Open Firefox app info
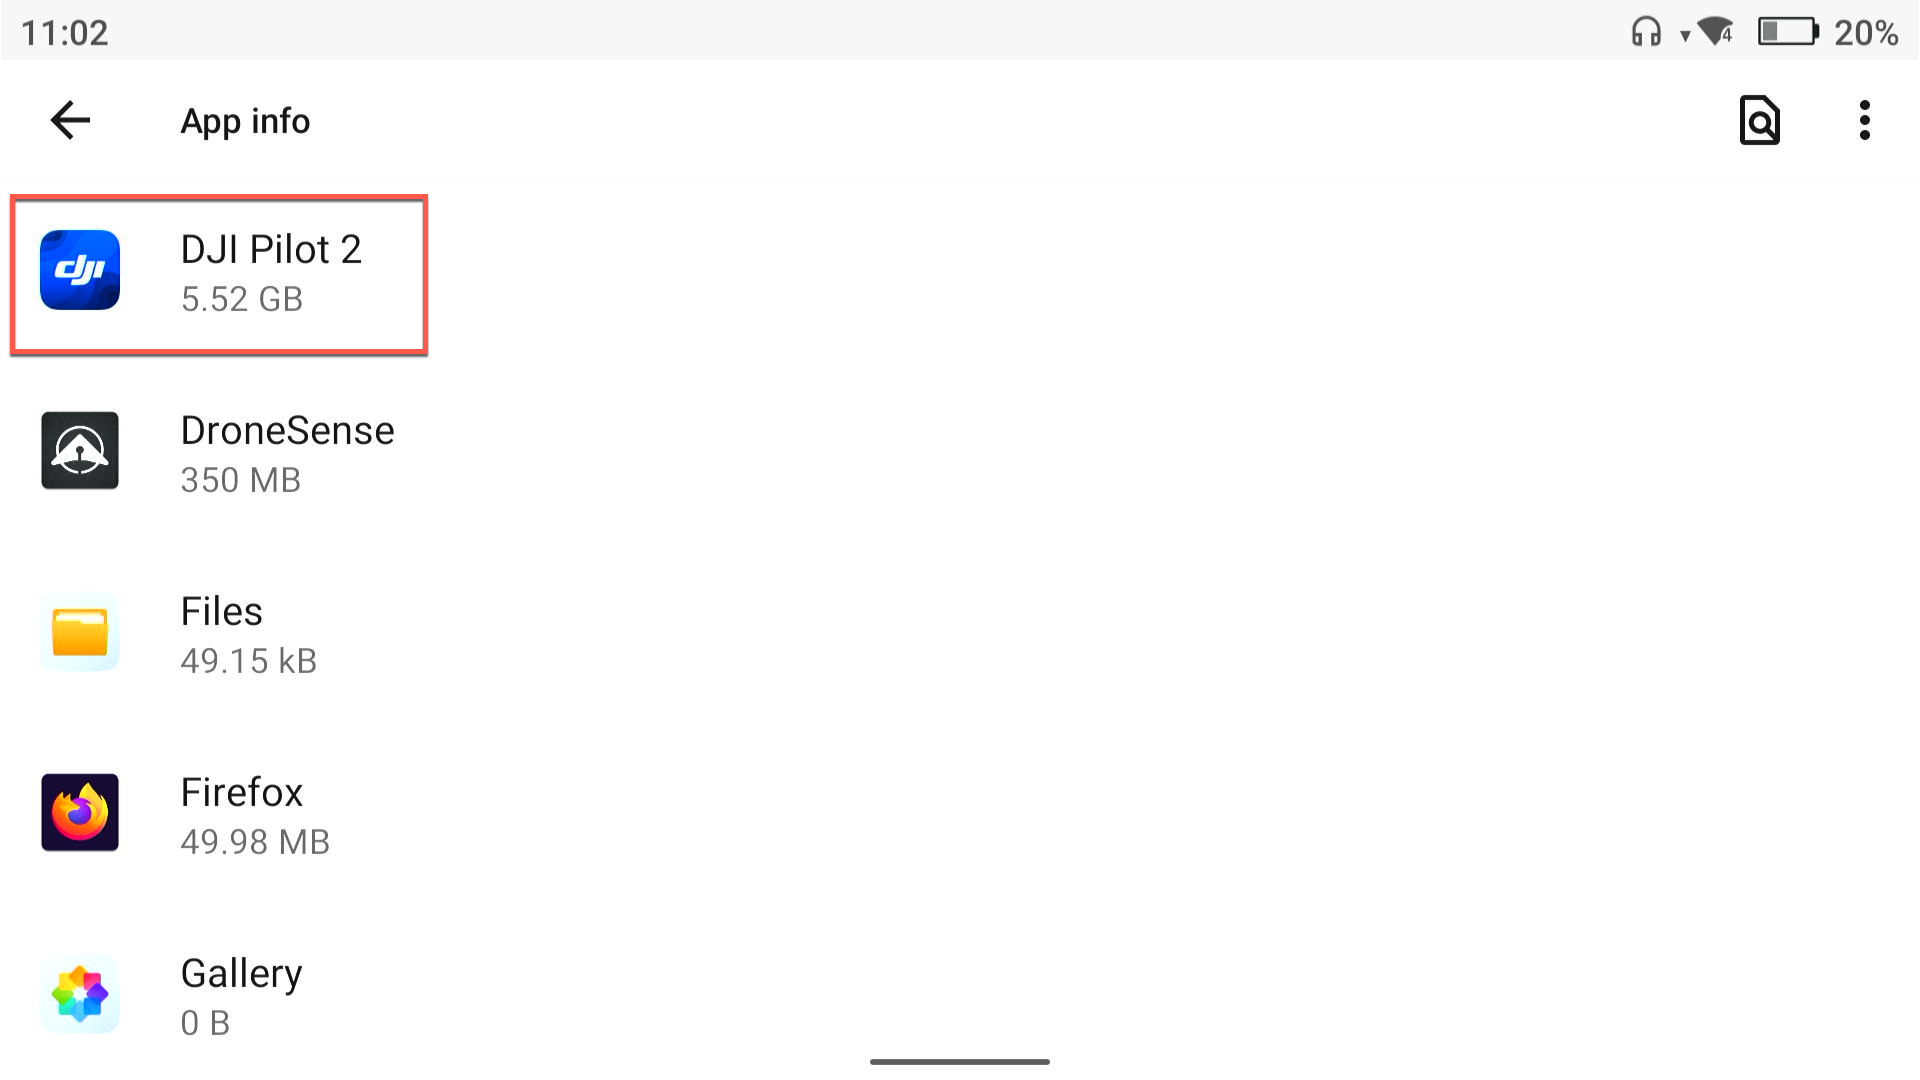 241,812
